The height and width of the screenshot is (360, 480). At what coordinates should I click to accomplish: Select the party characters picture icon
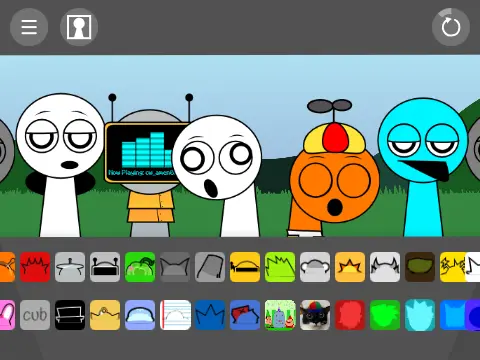pyautogui.click(x=280, y=315)
